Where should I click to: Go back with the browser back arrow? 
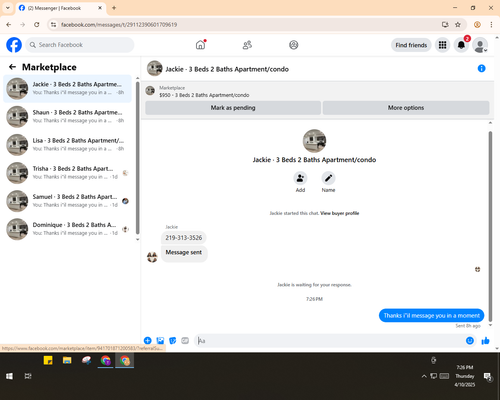click(9, 24)
